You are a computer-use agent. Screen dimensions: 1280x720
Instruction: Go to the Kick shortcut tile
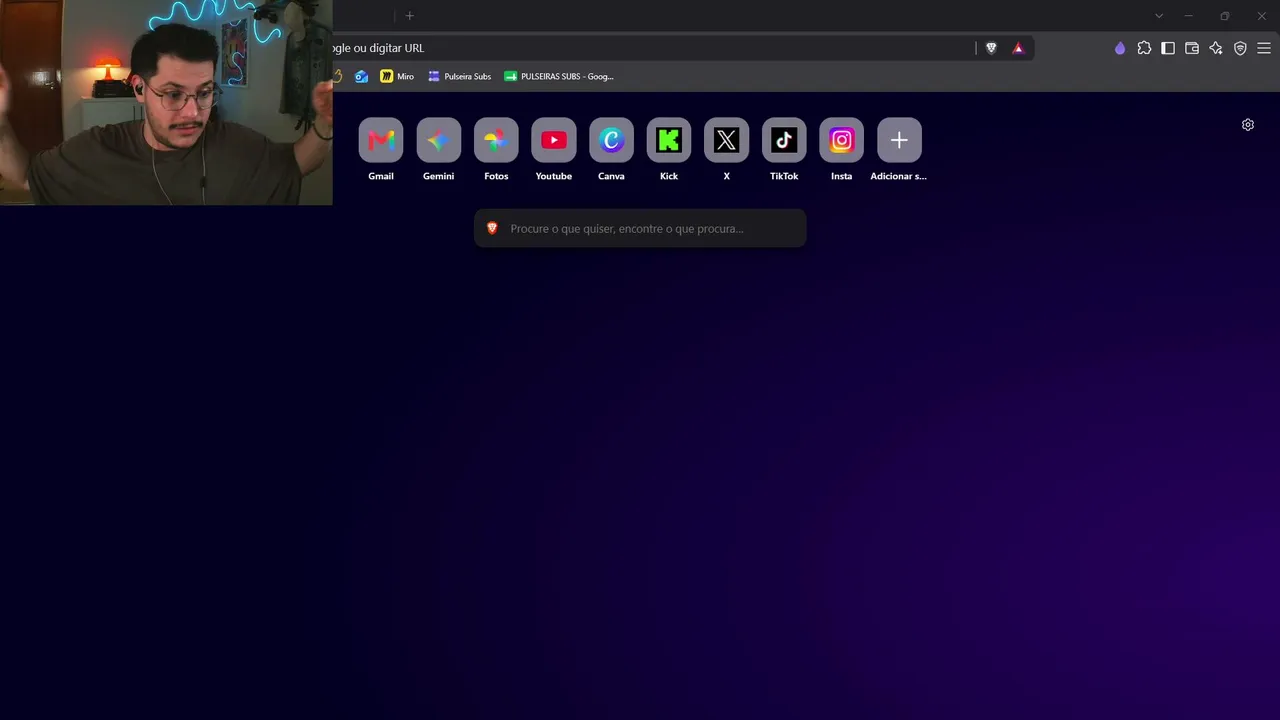pos(669,141)
